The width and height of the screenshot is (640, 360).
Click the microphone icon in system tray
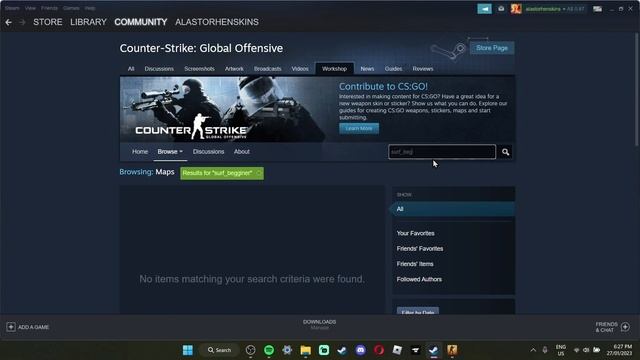pyautogui.click(x=545, y=350)
